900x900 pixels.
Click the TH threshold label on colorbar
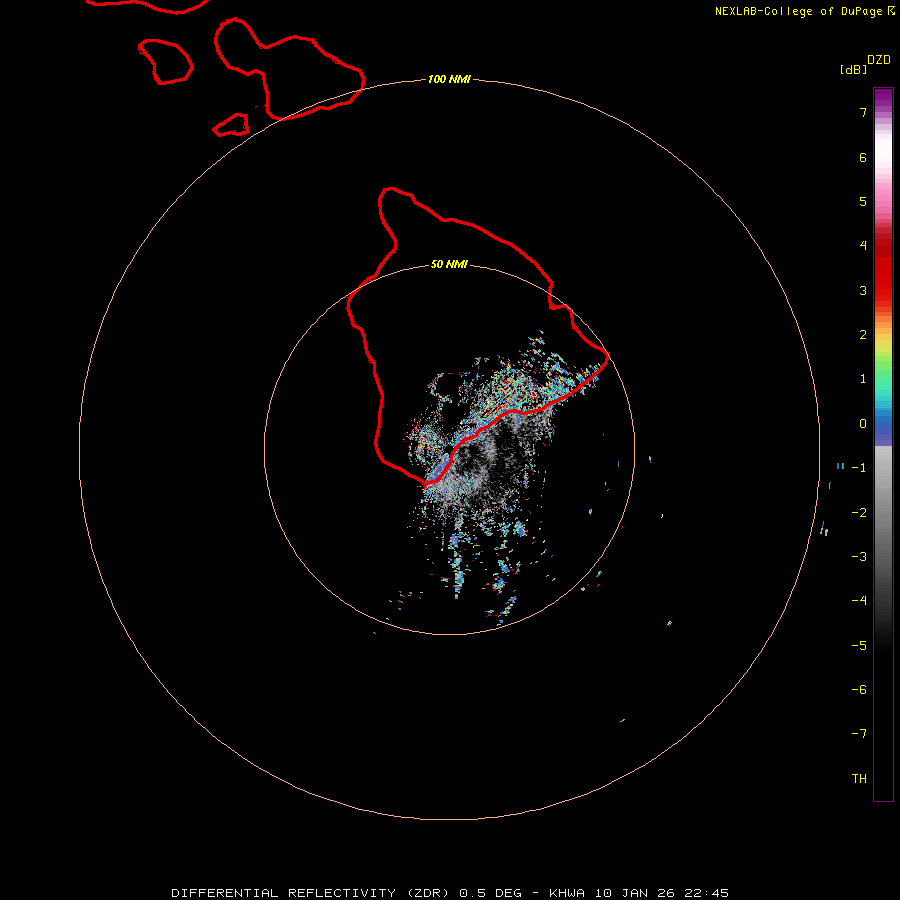click(859, 779)
